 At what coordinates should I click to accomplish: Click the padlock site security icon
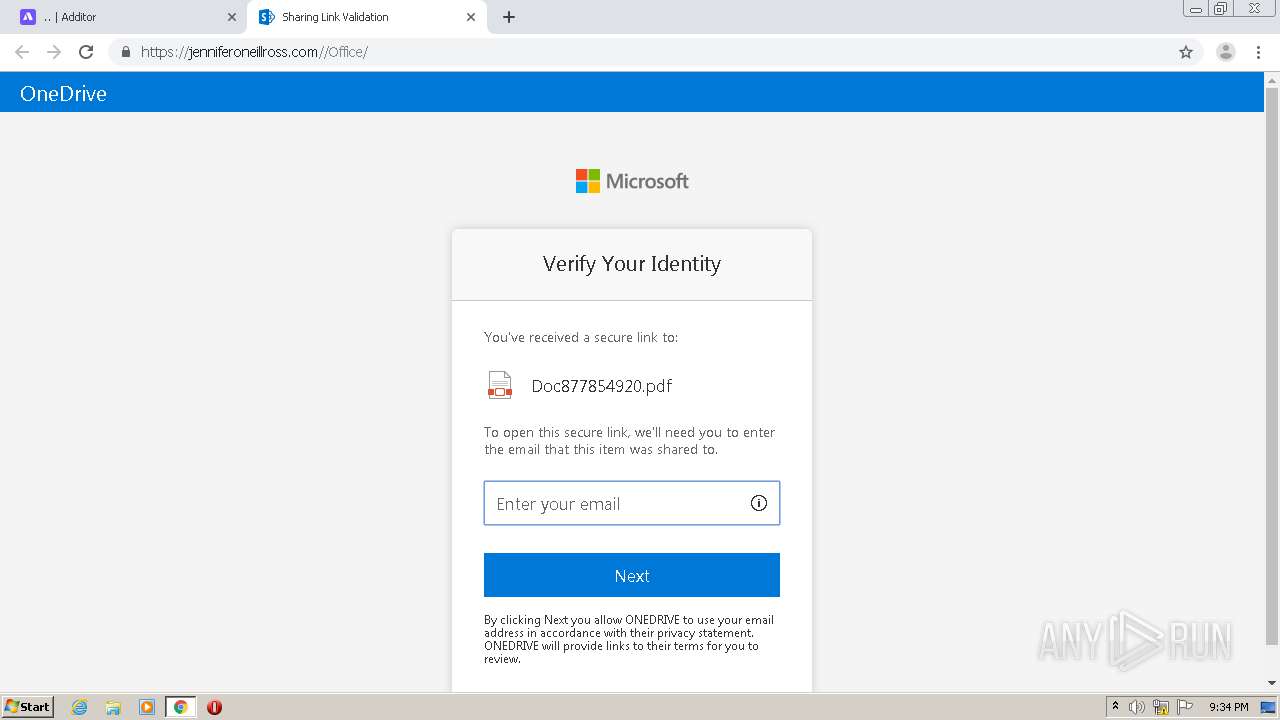125,52
